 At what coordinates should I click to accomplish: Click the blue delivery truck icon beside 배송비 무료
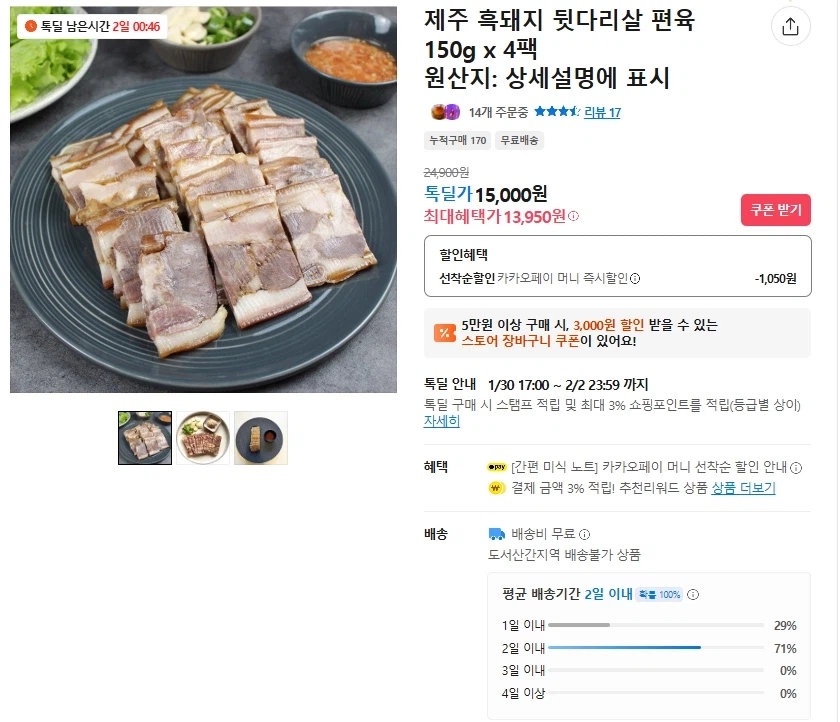tap(495, 531)
